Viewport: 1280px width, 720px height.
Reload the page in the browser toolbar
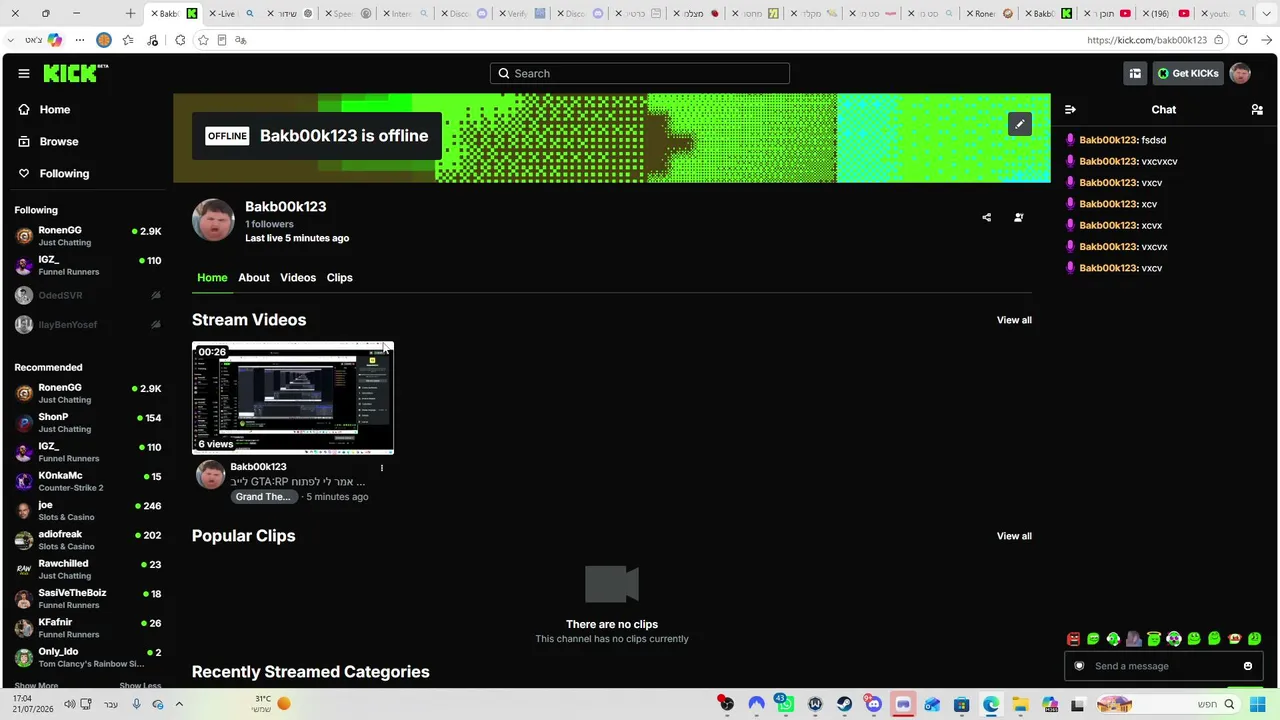tap(1243, 40)
